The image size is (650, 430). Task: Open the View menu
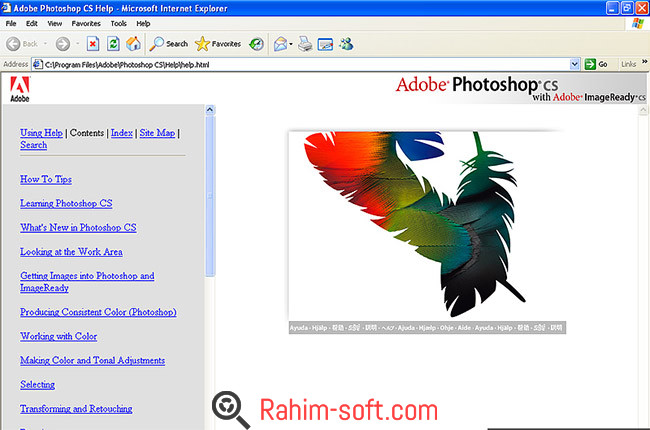pyautogui.click(x=55, y=24)
